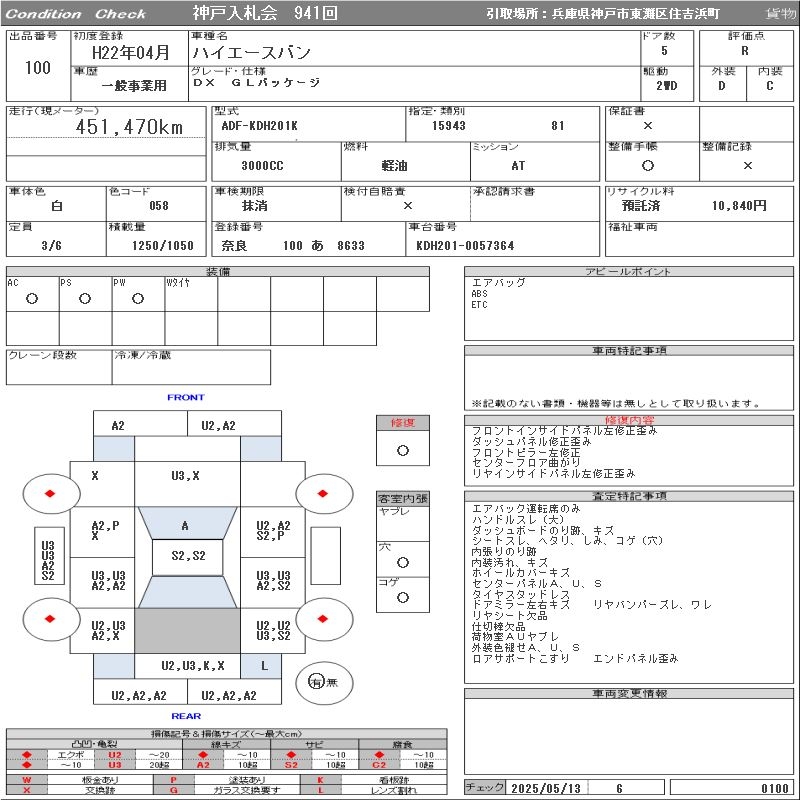Click the blue FRONT label above diagram

pos(185,398)
